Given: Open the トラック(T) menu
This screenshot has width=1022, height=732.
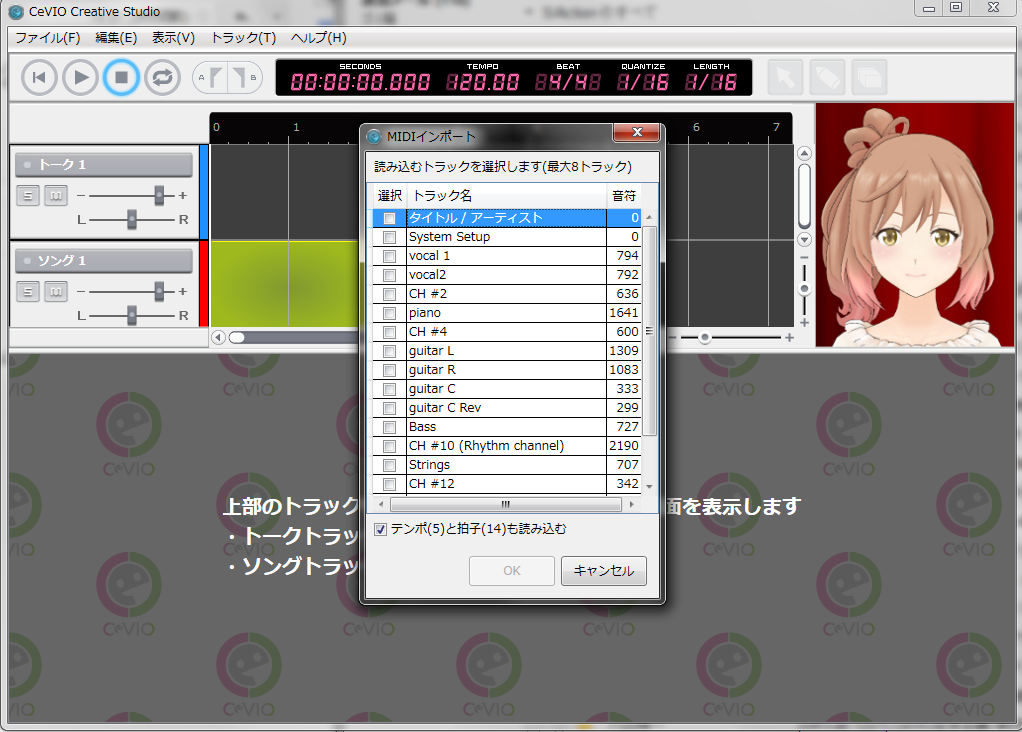Looking at the screenshot, I should pyautogui.click(x=243, y=38).
